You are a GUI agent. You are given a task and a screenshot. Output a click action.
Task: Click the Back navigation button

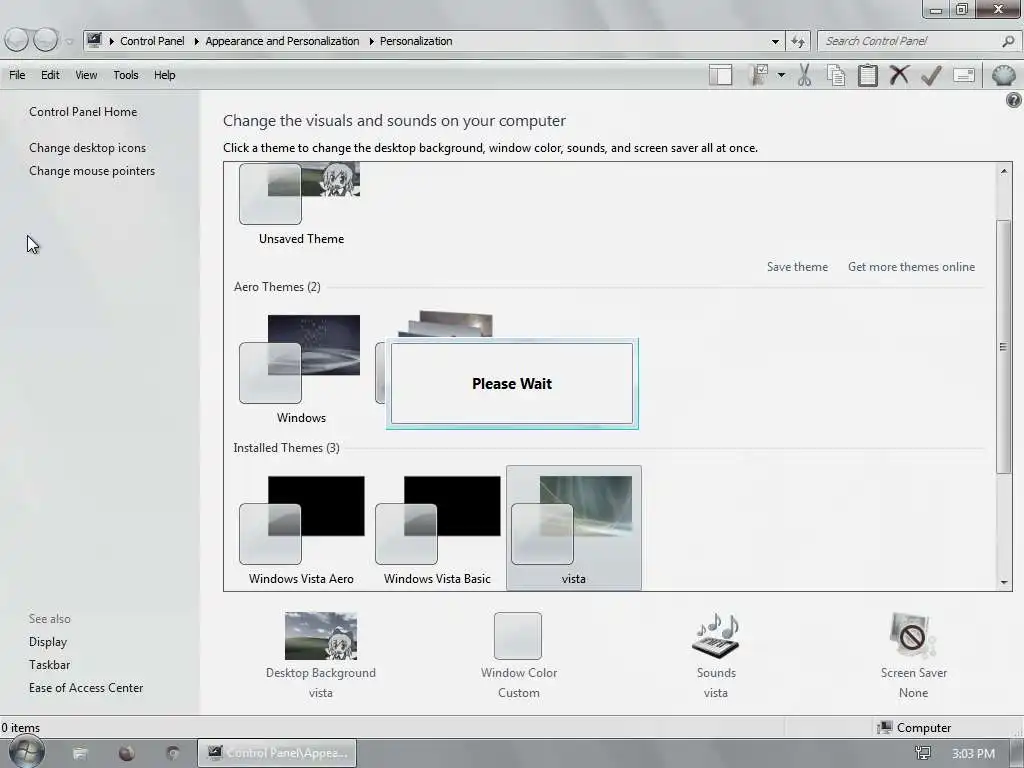(x=17, y=40)
